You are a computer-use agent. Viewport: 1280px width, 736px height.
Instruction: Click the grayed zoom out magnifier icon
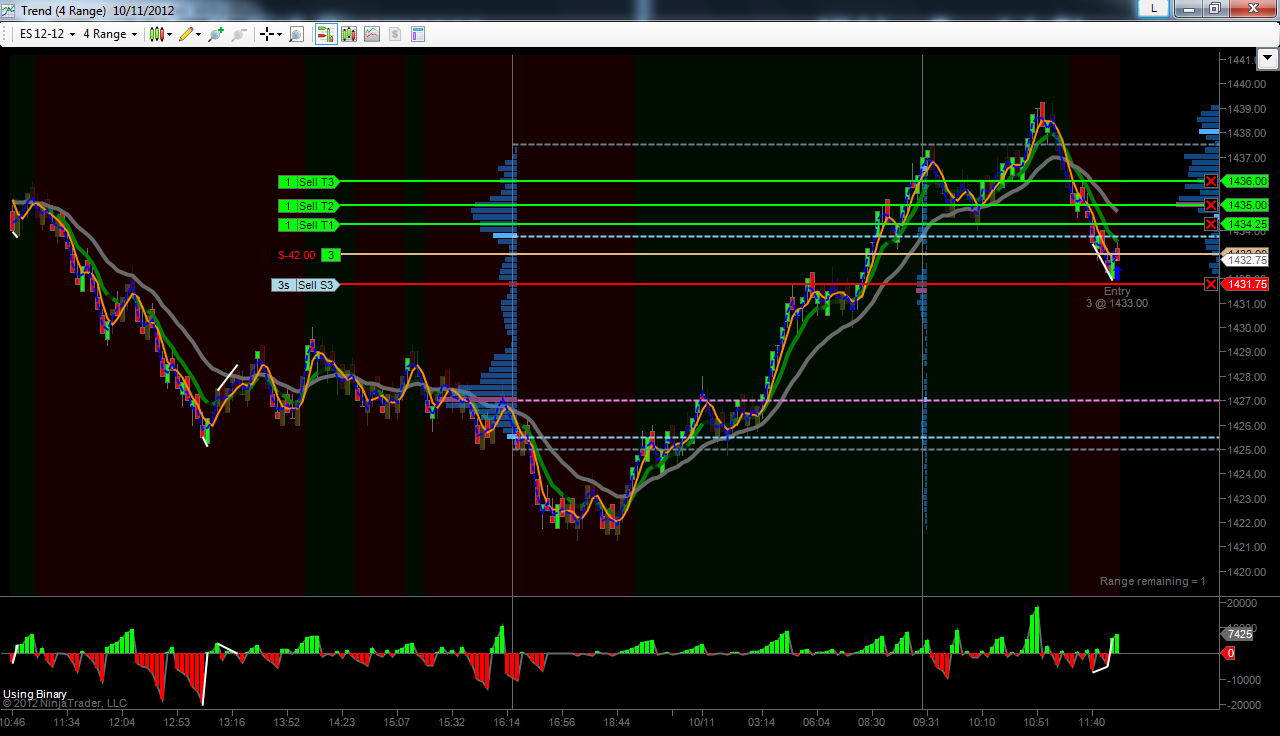tap(238, 34)
